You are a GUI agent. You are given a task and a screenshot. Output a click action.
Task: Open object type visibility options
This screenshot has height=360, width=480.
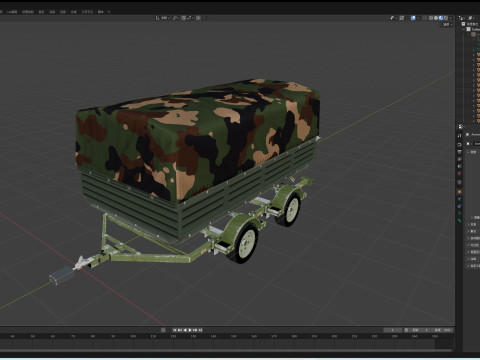point(394,18)
